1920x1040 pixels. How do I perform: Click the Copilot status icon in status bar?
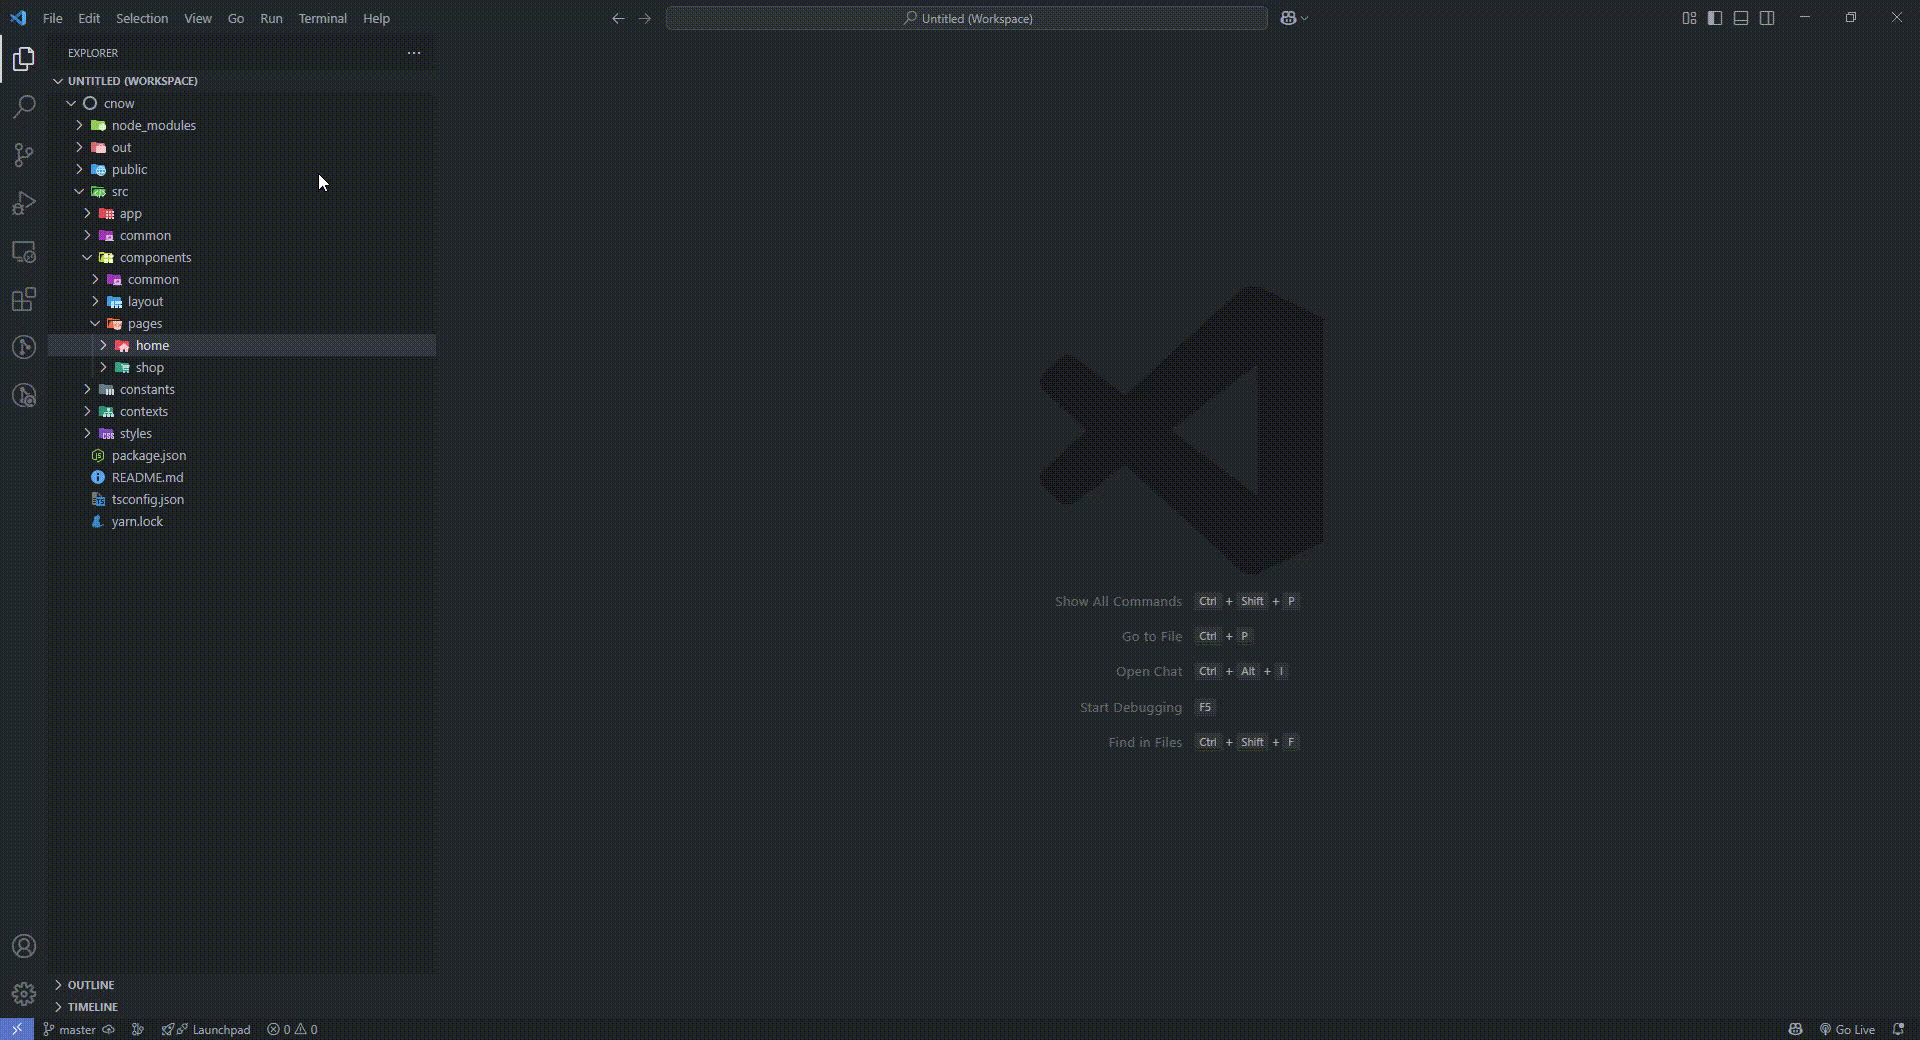click(x=1795, y=1029)
